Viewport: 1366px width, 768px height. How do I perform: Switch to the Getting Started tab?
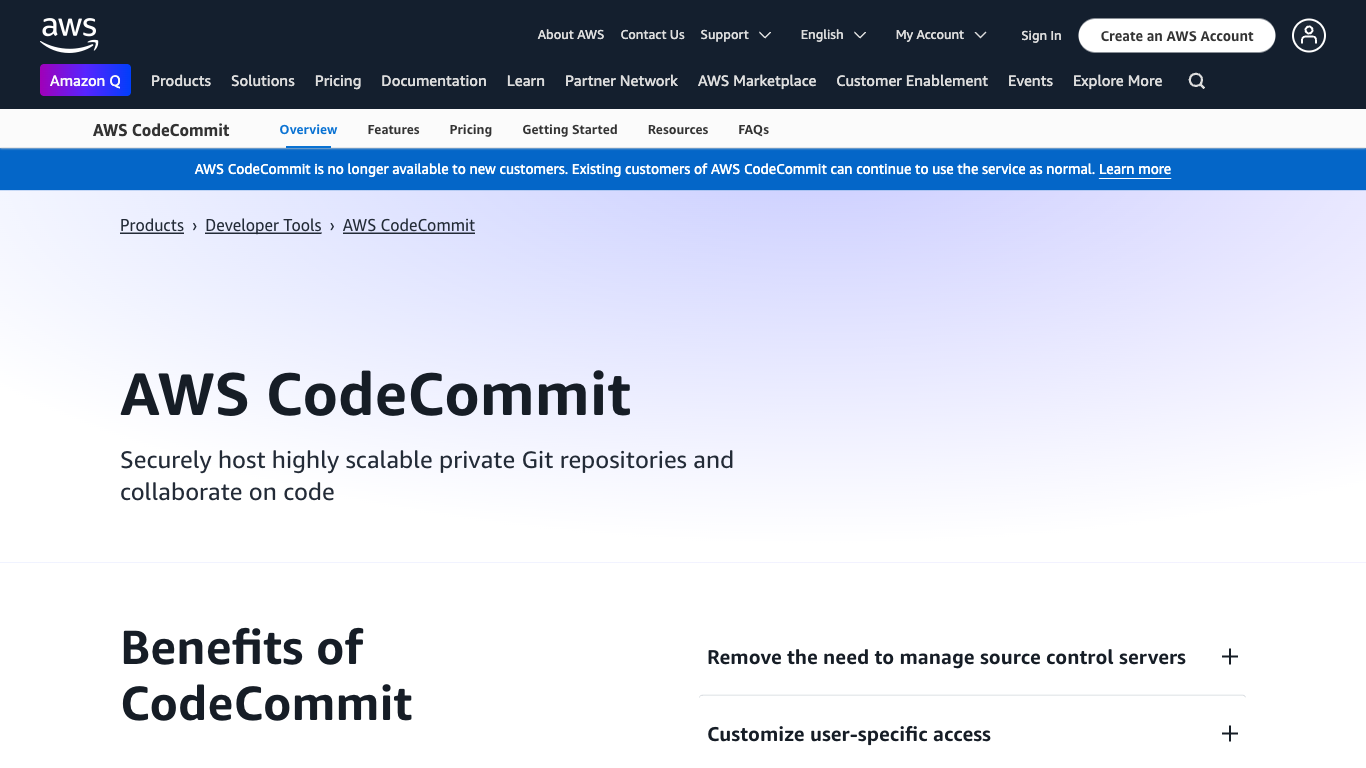[570, 130]
